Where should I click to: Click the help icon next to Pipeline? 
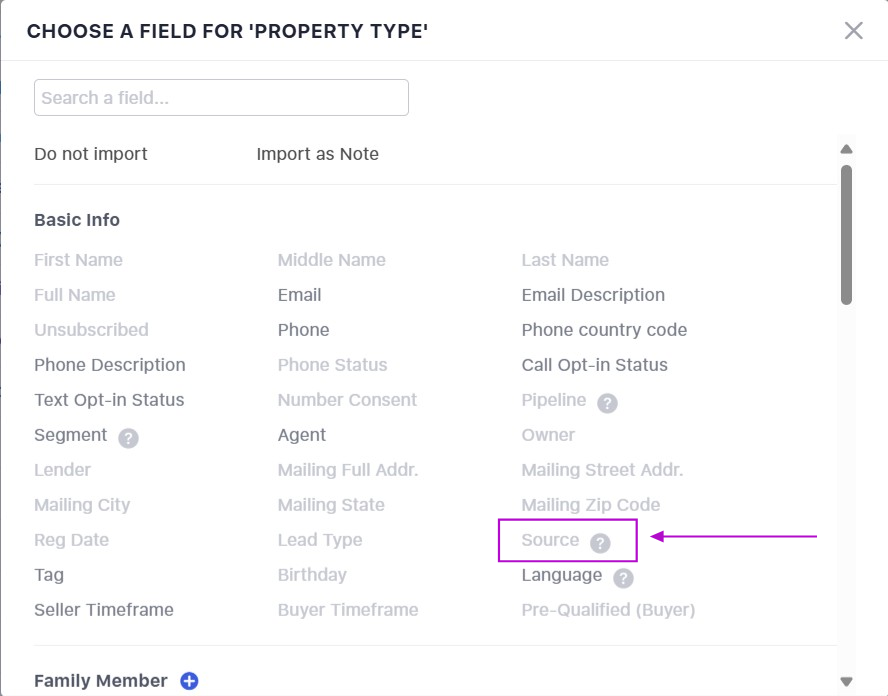click(608, 403)
